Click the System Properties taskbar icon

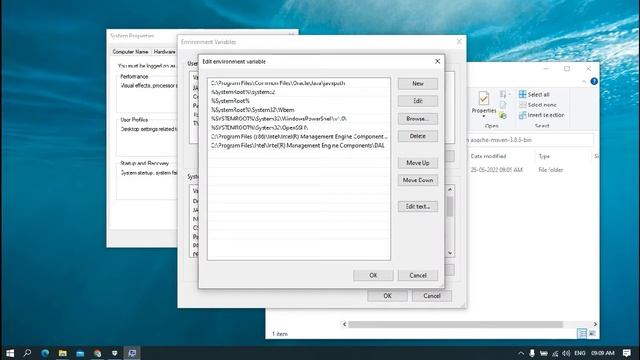(x=132, y=353)
